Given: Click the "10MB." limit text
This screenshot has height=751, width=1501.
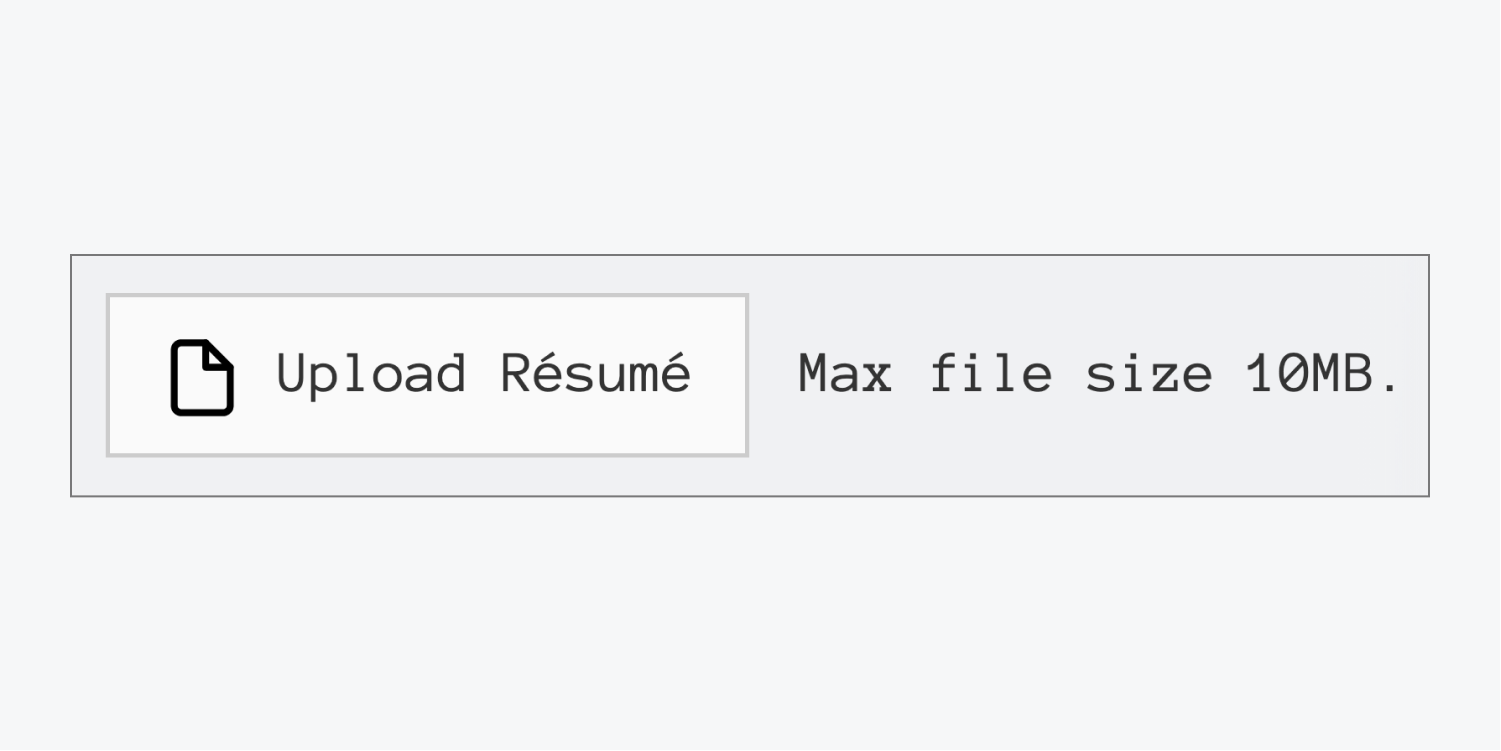Looking at the screenshot, I should 1322,375.
